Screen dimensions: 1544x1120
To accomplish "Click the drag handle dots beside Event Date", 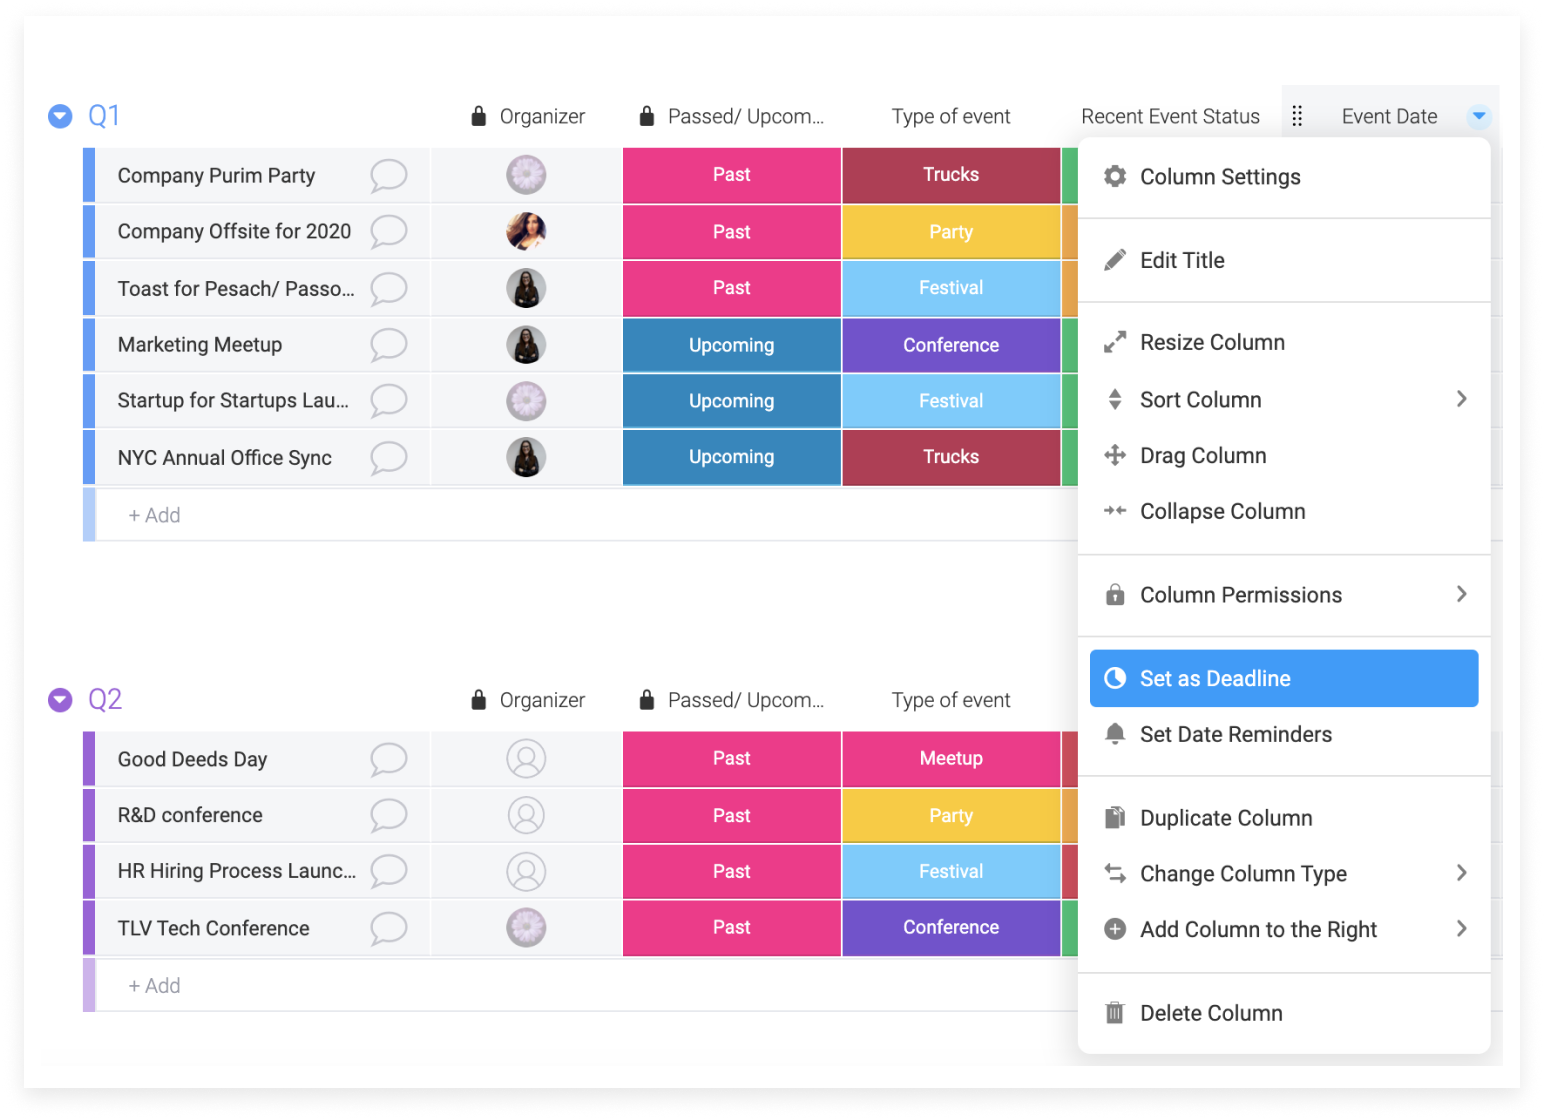I will (x=1297, y=115).
